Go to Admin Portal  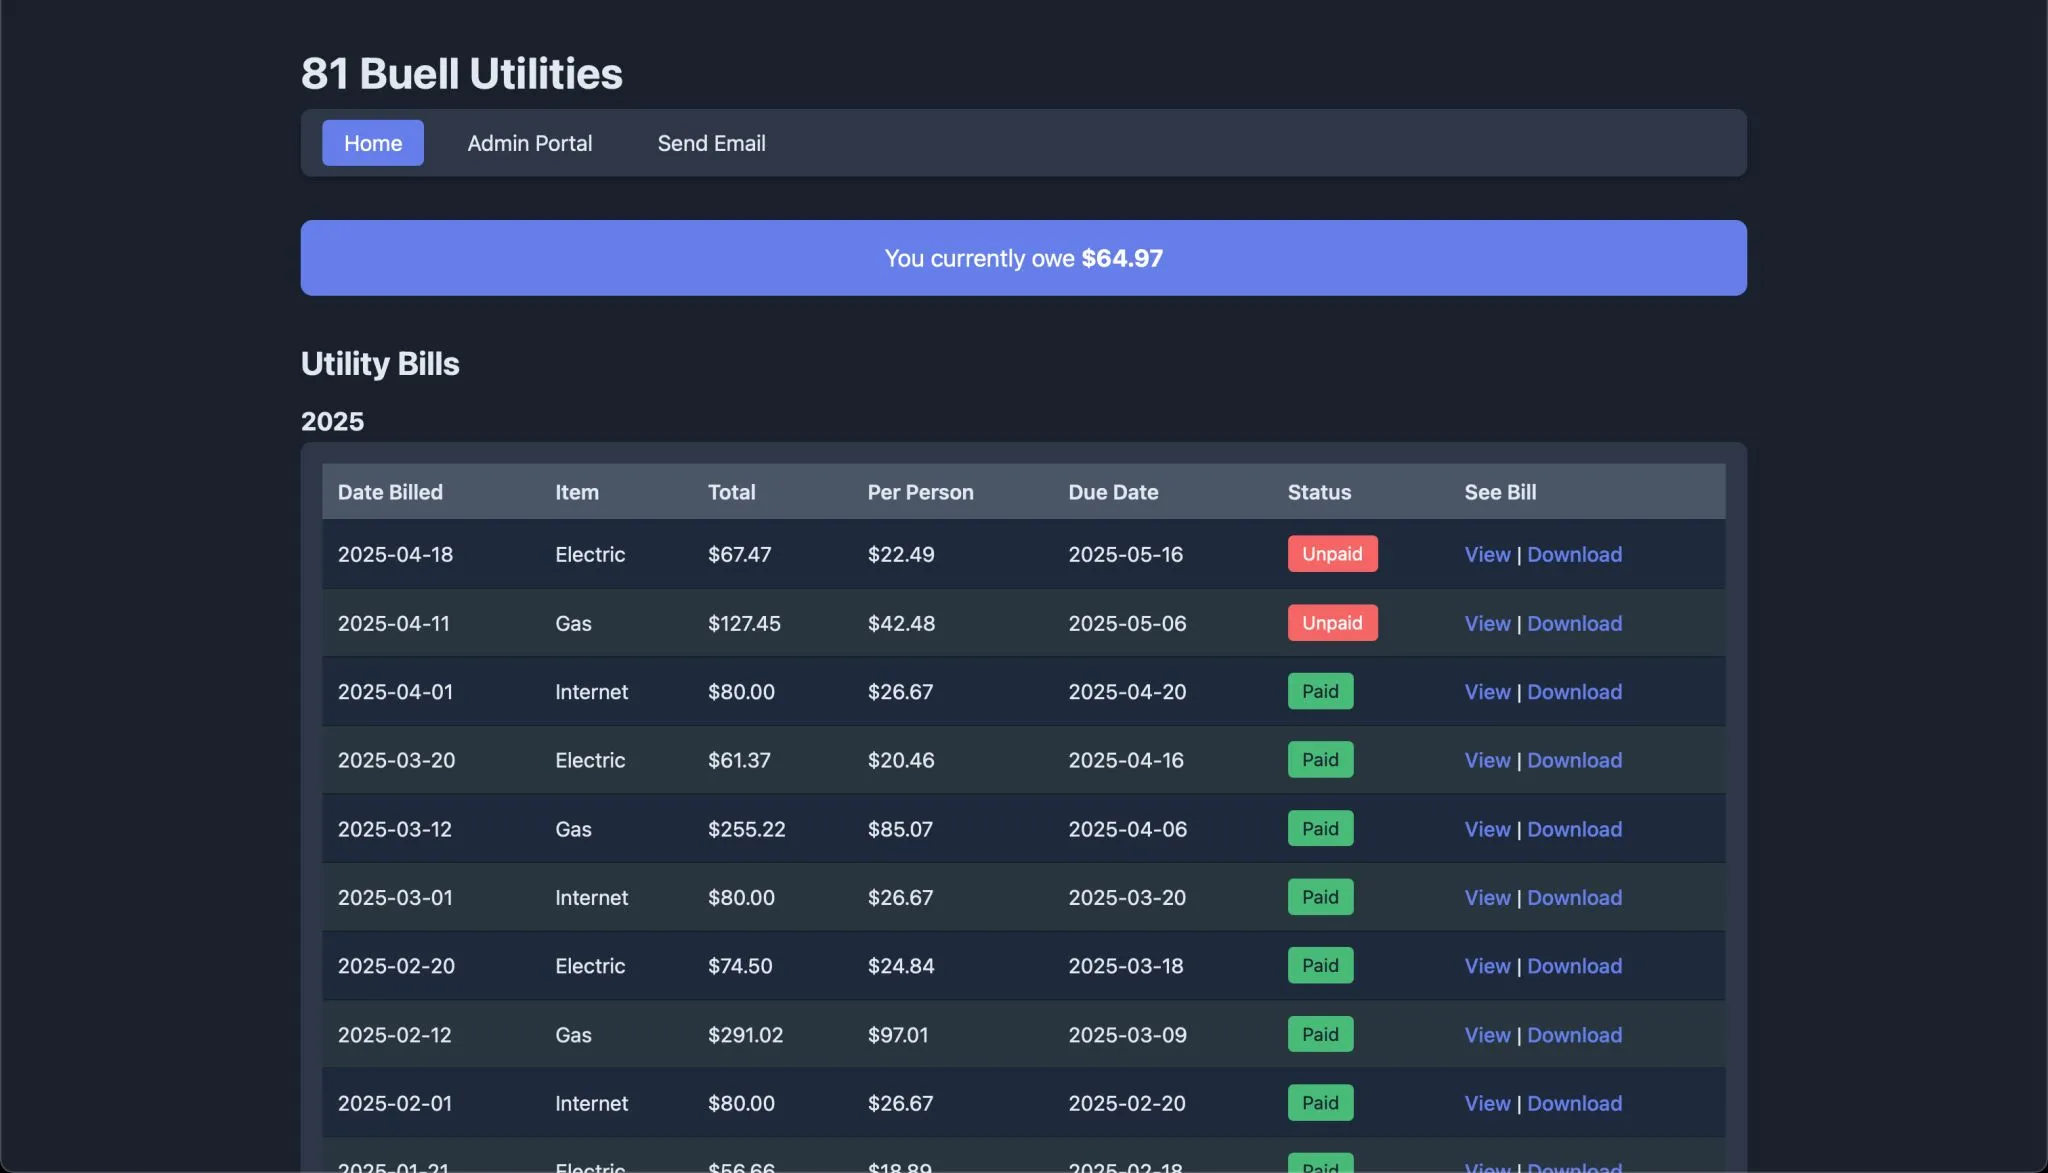coord(530,143)
